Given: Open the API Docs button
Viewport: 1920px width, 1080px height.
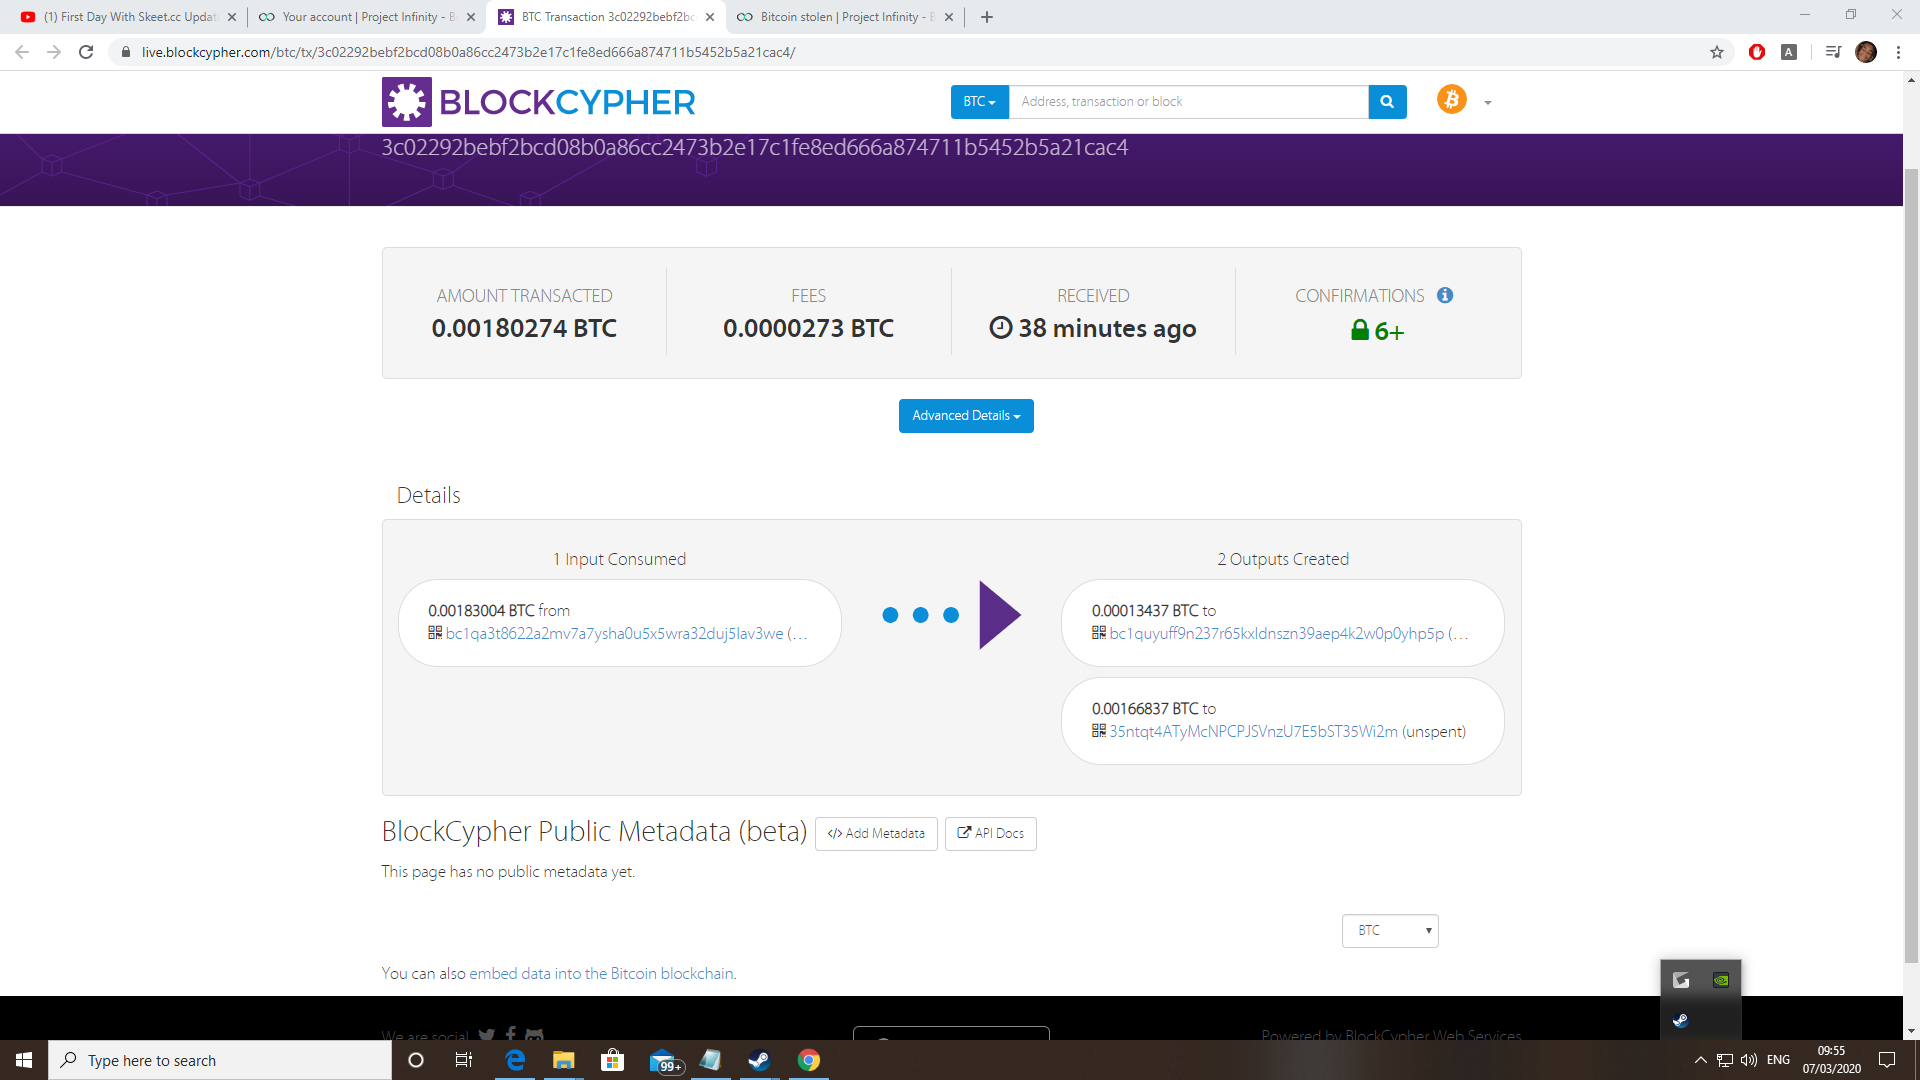Looking at the screenshot, I should (990, 834).
